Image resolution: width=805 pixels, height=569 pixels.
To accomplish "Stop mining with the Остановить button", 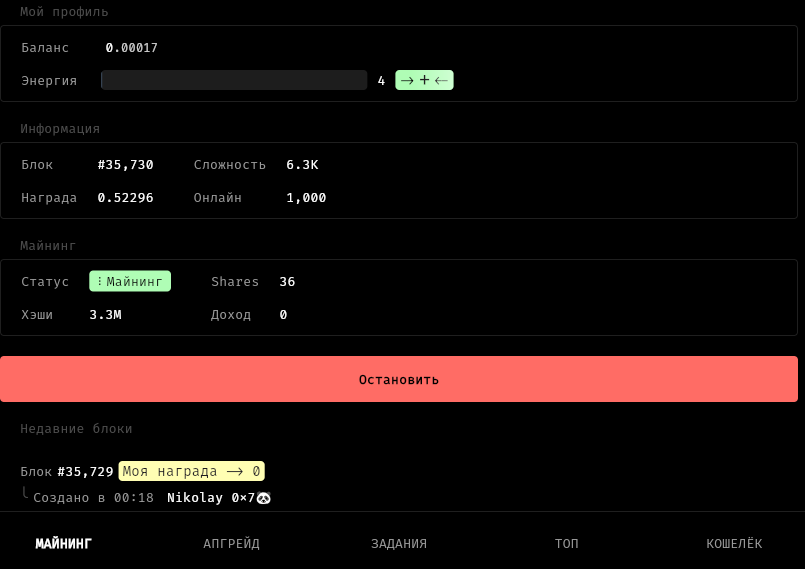I will 399,379.
